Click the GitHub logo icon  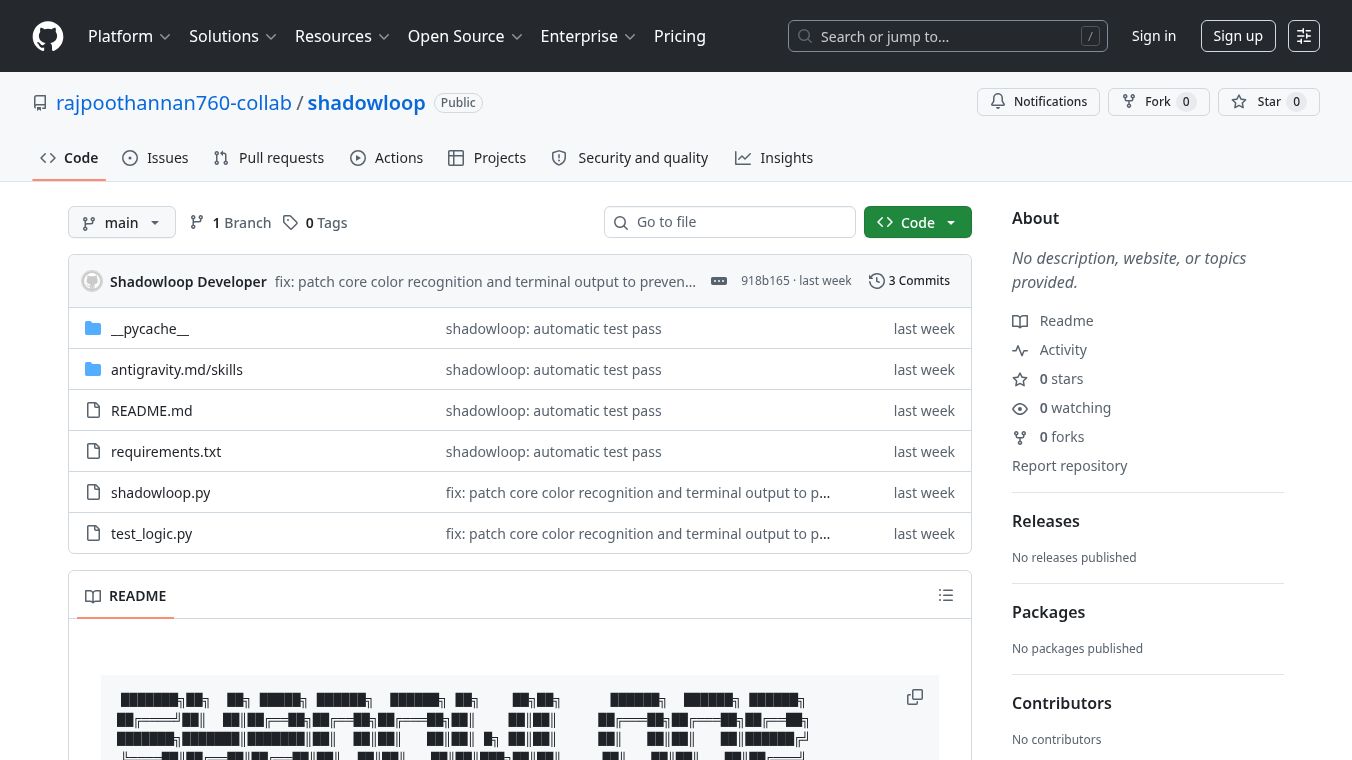tap(48, 36)
